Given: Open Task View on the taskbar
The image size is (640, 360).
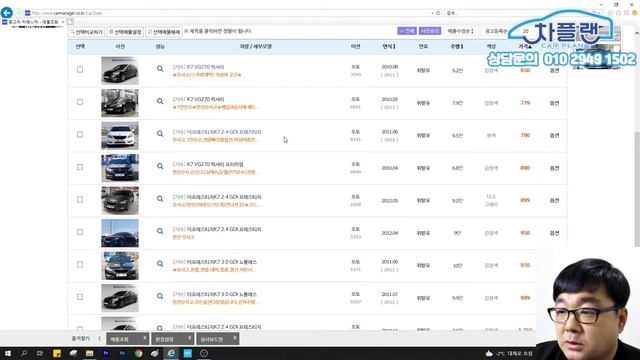Looking at the screenshot, I should pos(40,353).
